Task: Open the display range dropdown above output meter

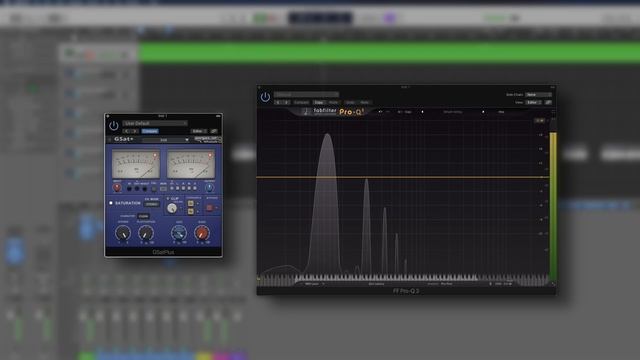Action: point(540,121)
